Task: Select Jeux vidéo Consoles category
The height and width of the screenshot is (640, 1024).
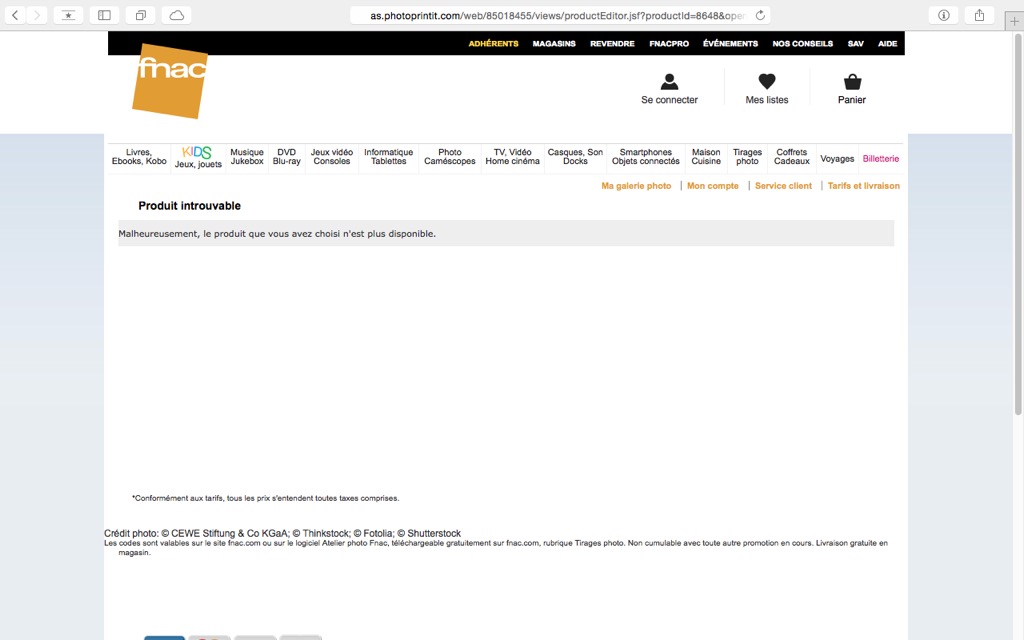Action: (x=332, y=157)
